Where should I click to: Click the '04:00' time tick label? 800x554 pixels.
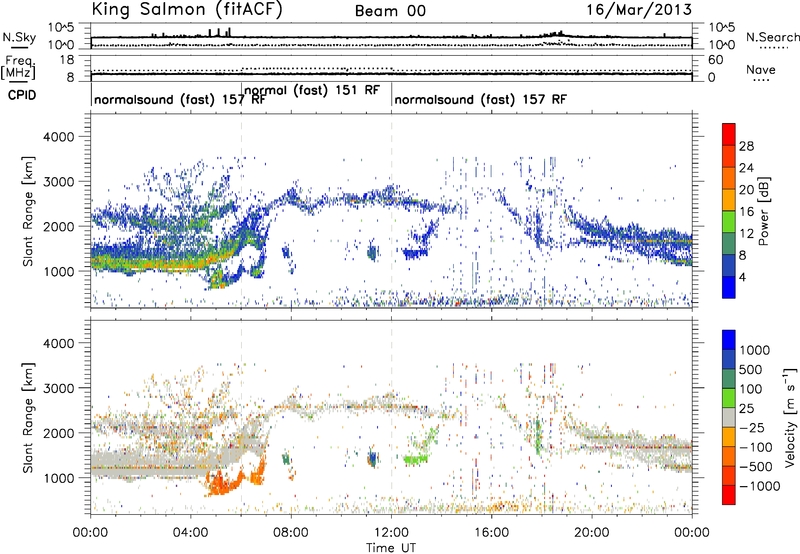tap(191, 533)
